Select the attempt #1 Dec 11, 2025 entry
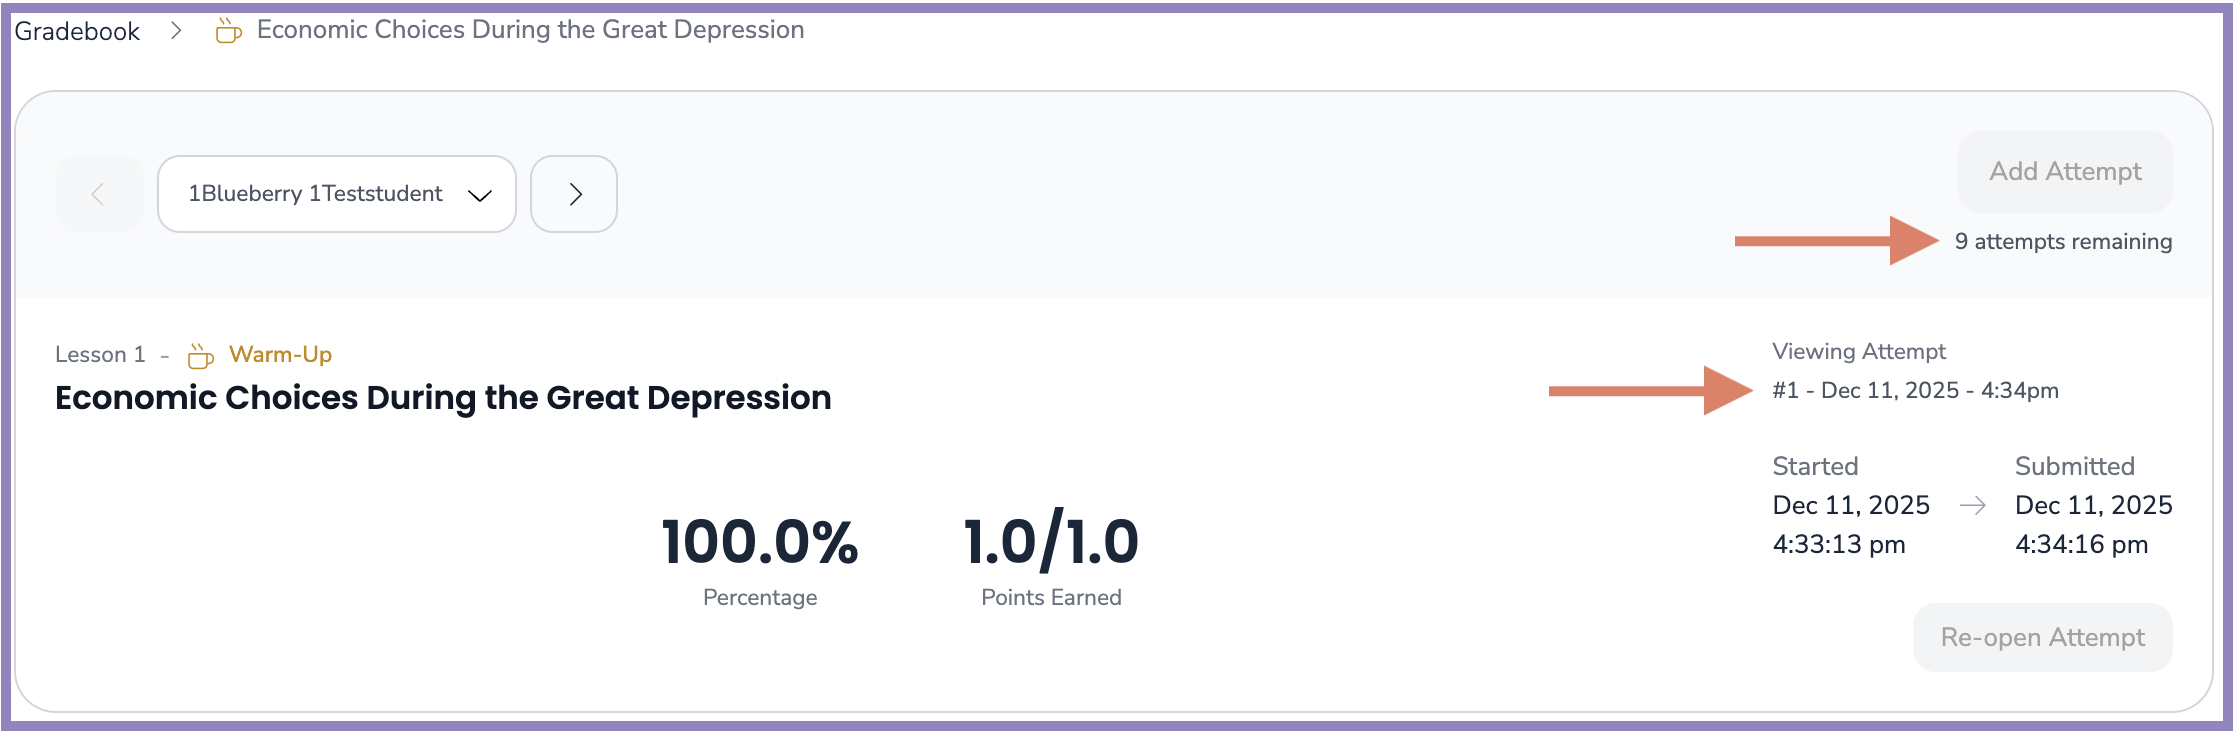 click(x=1915, y=391)
